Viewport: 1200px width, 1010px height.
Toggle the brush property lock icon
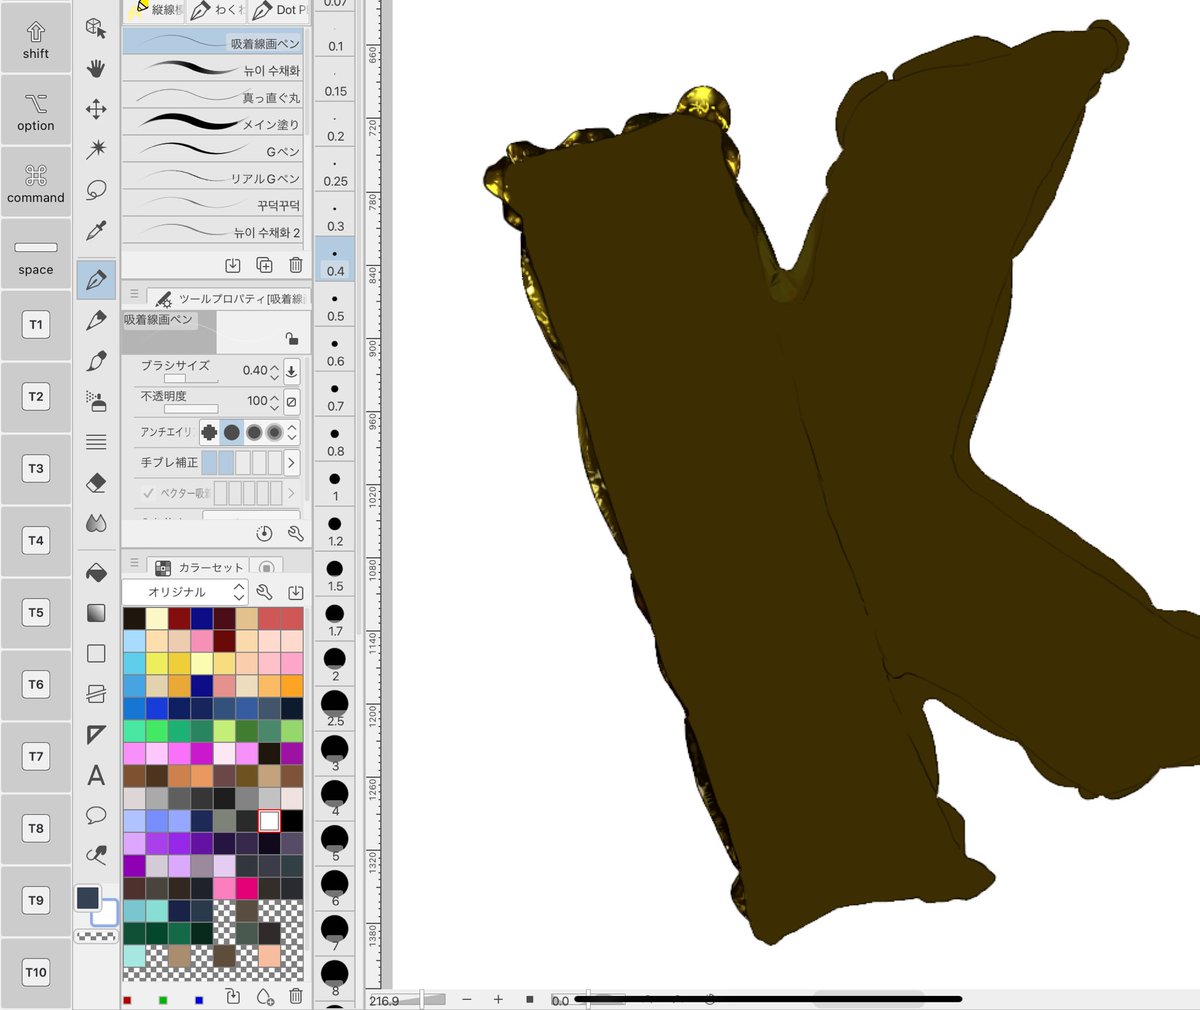tap(291, 339)
